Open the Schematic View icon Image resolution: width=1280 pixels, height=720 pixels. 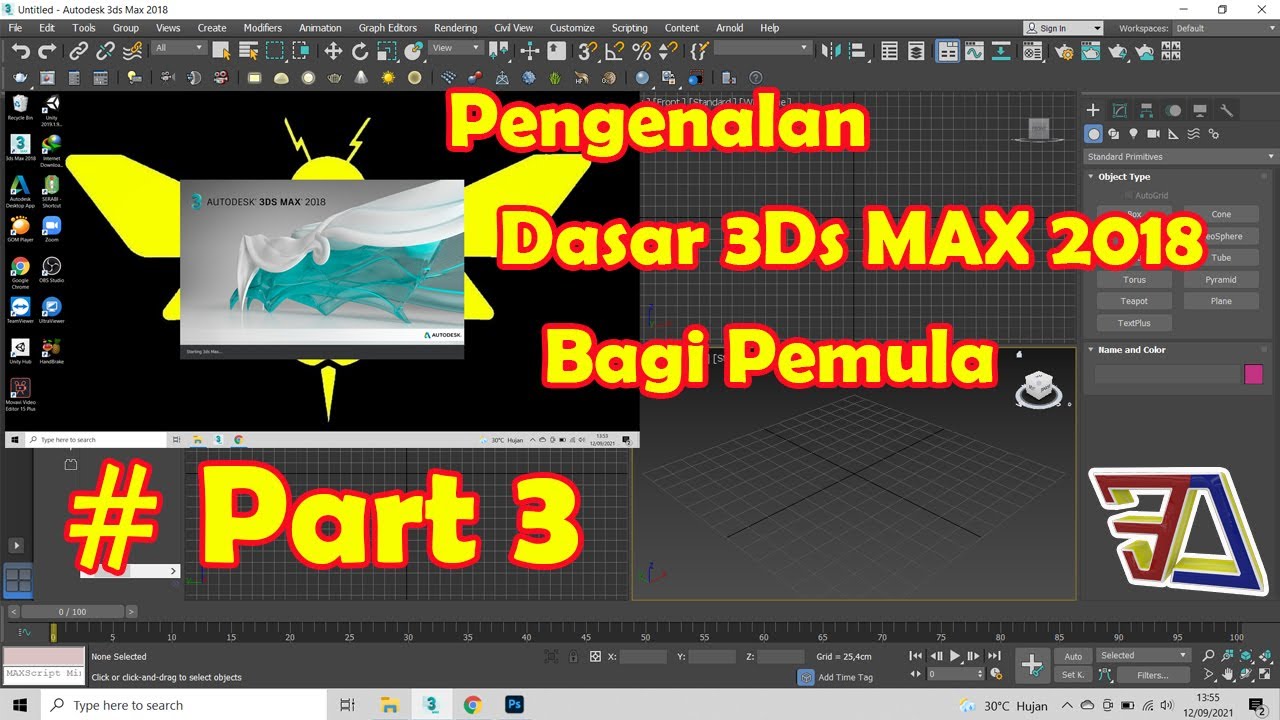click(x=1001, y=50)
